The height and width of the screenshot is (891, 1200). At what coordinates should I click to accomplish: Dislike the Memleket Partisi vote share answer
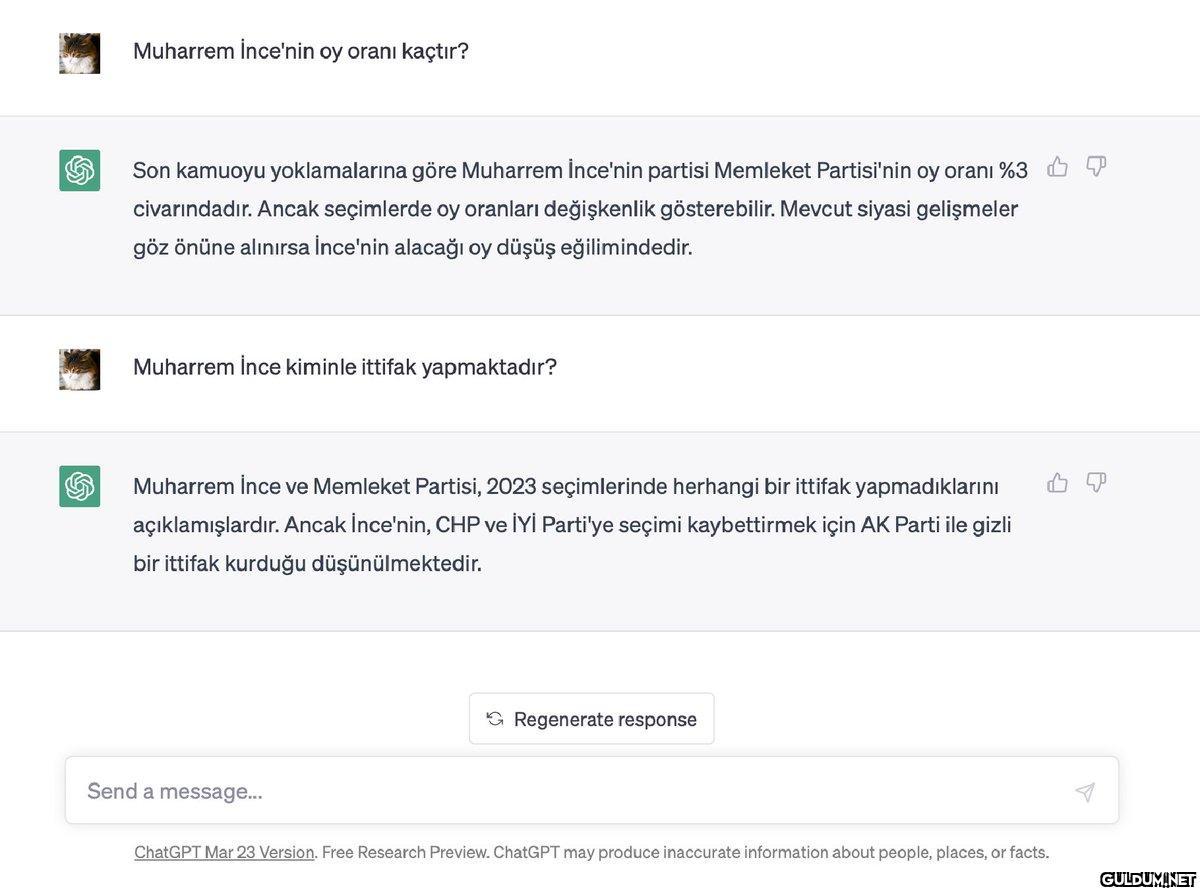point(1096,167)
